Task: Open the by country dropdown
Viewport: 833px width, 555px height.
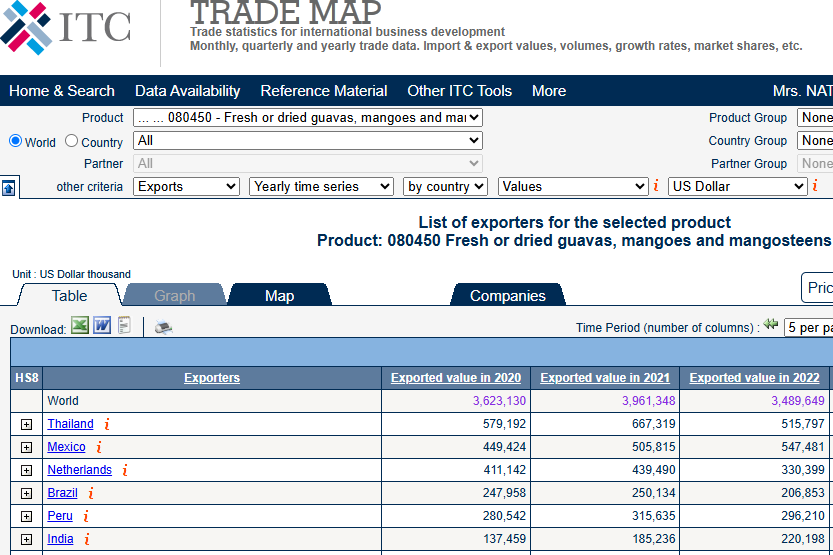Action: (x=445, y=186)
